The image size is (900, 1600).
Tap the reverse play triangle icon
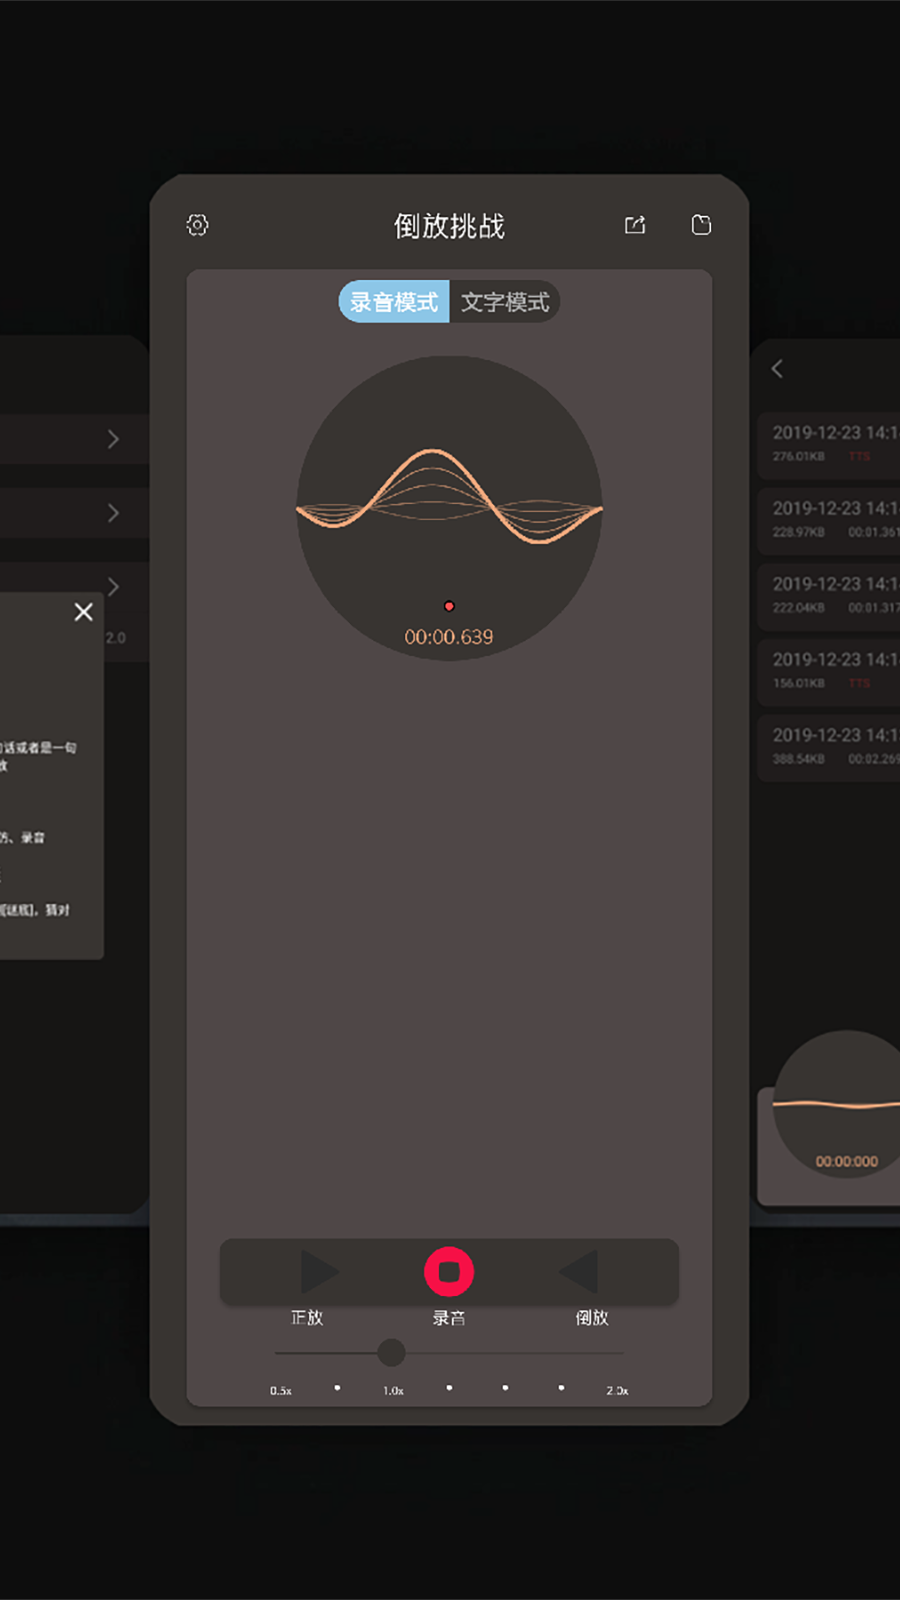pyautogui.click(x=580, y=1272)
